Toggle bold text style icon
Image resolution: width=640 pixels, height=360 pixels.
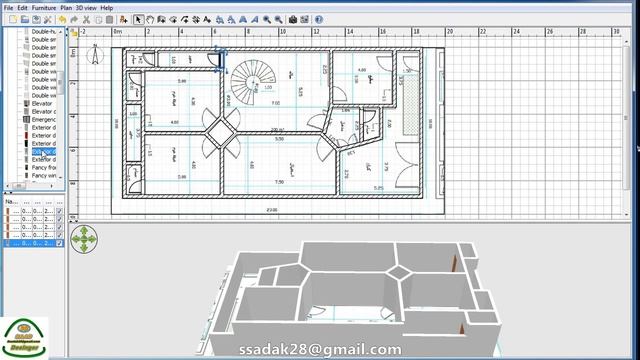[243, 20]
